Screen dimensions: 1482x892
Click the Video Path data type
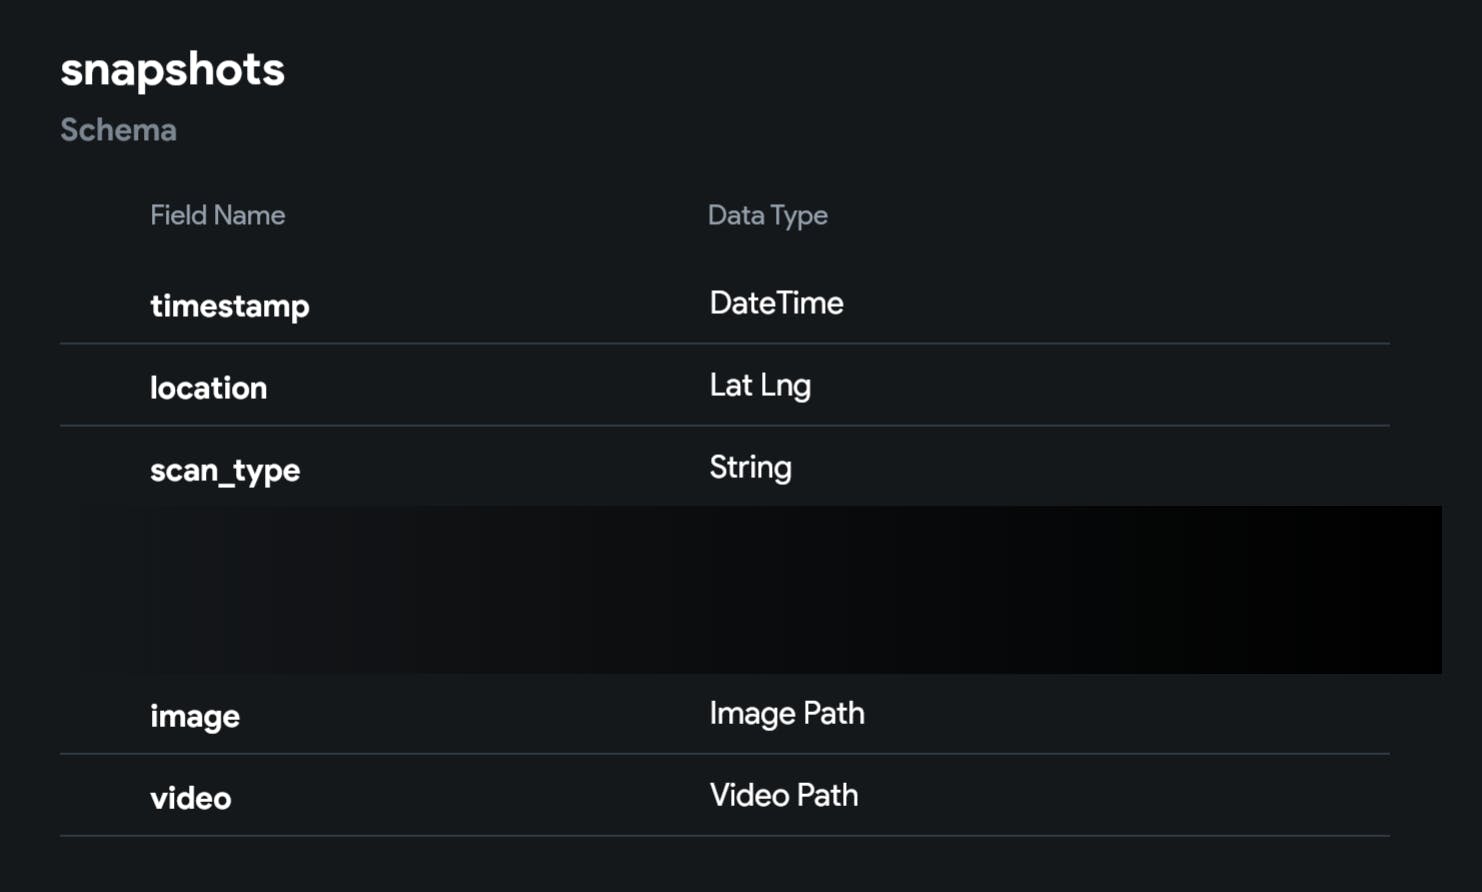[x=784, y=795]
